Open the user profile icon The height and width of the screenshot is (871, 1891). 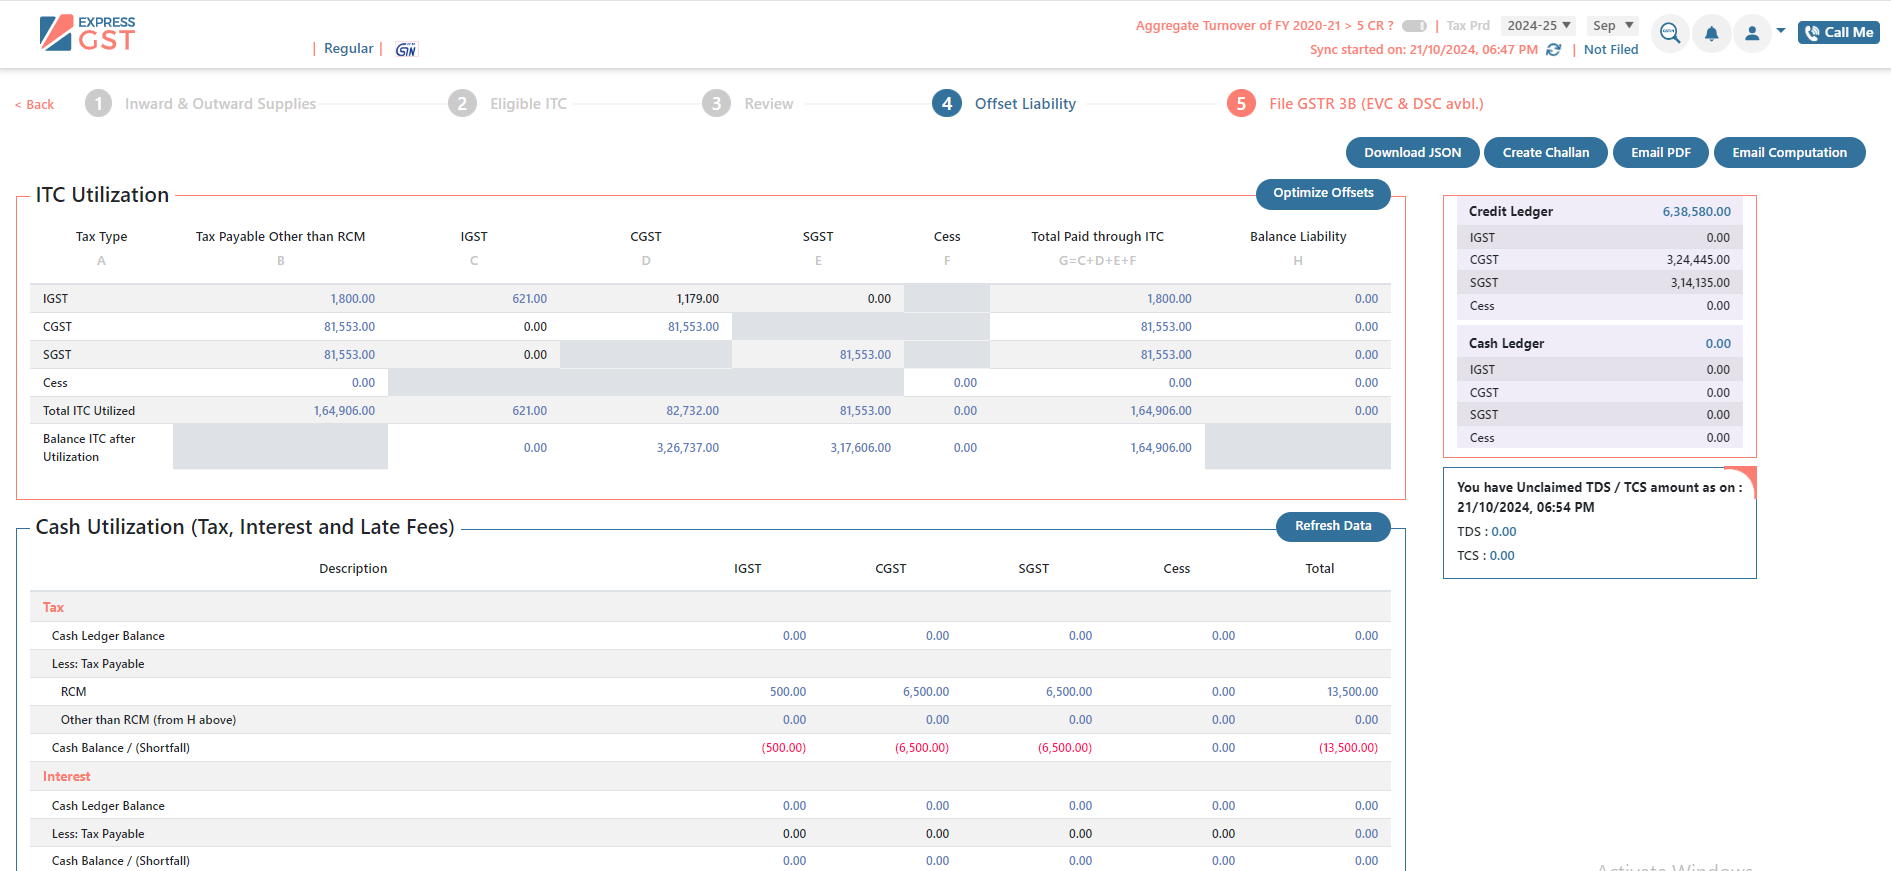1752,33
